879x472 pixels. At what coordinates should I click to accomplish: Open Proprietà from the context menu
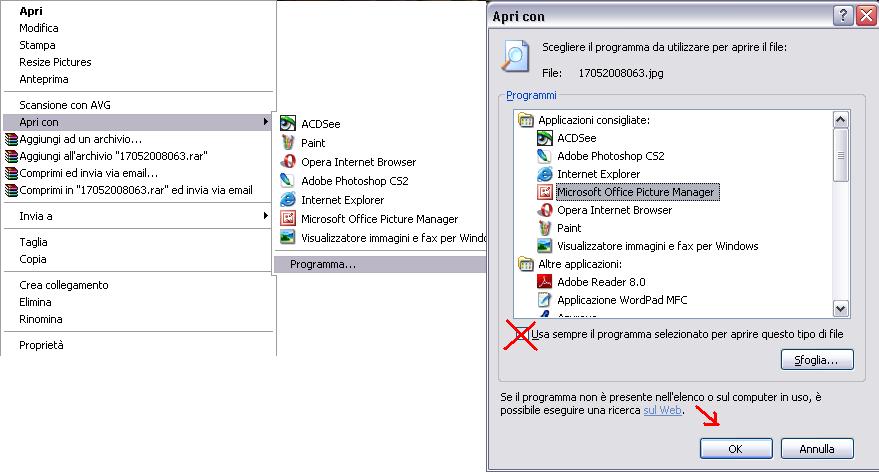click(41, 345)
